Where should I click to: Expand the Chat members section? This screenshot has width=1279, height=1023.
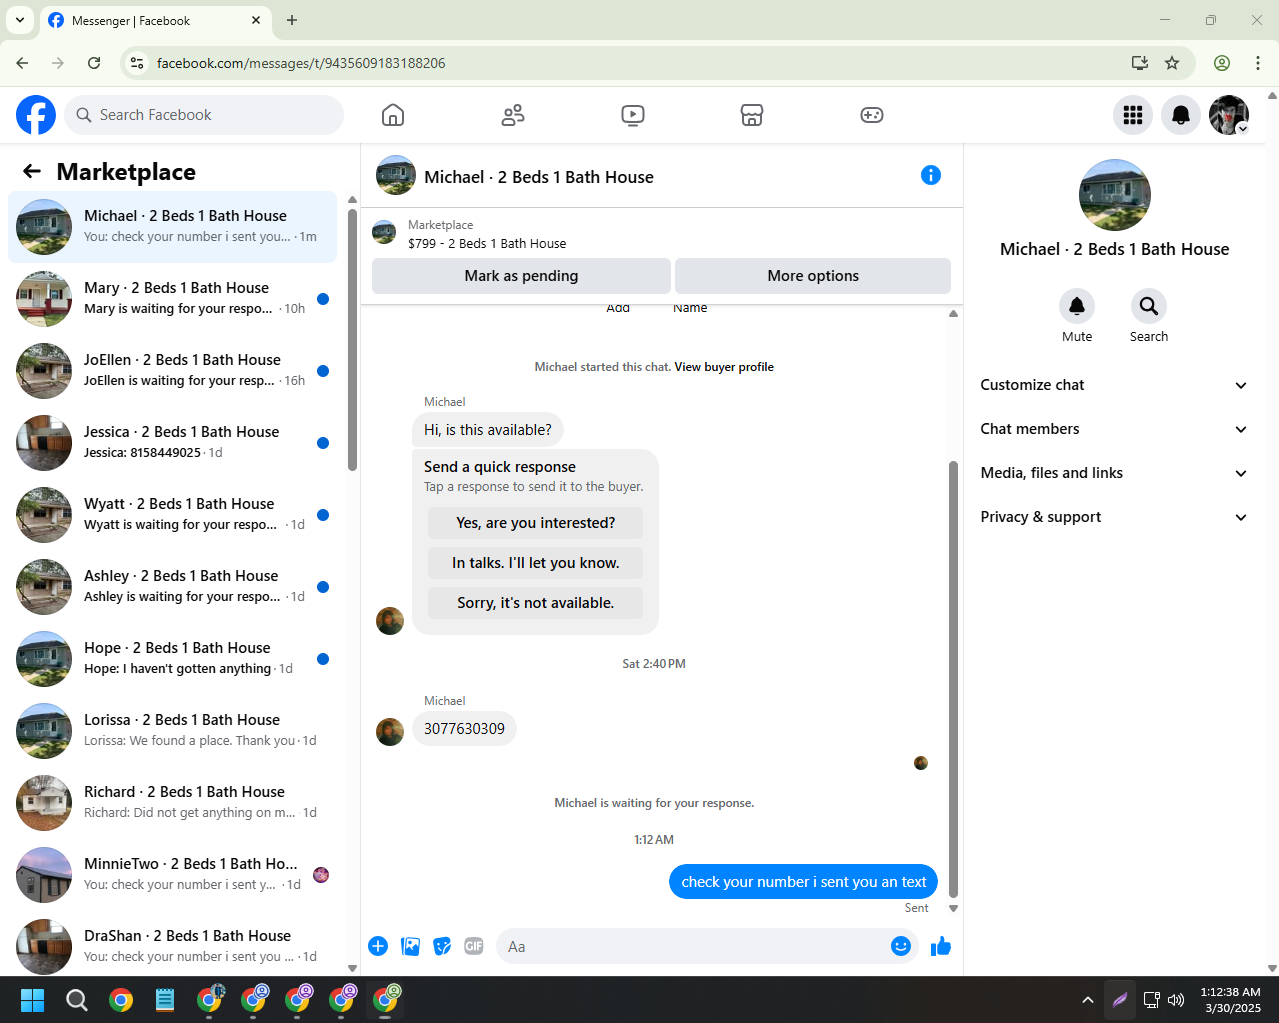point(1114,429)
